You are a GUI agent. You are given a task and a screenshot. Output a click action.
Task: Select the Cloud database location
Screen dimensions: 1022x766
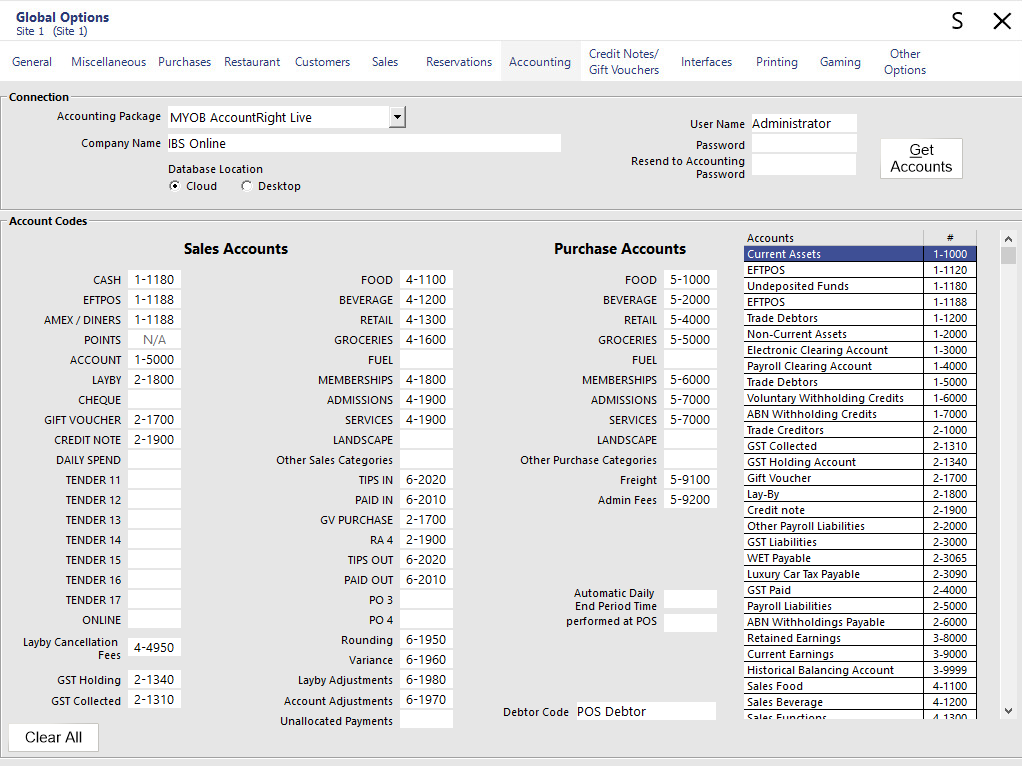(175, 186)
